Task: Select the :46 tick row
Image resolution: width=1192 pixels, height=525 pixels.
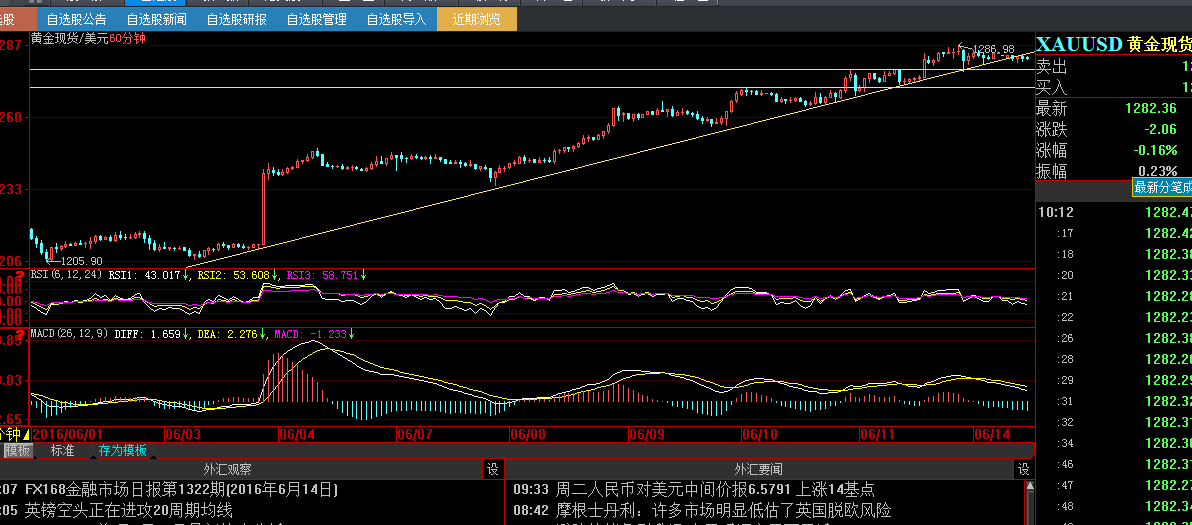Action: [x=1114, y=463]
